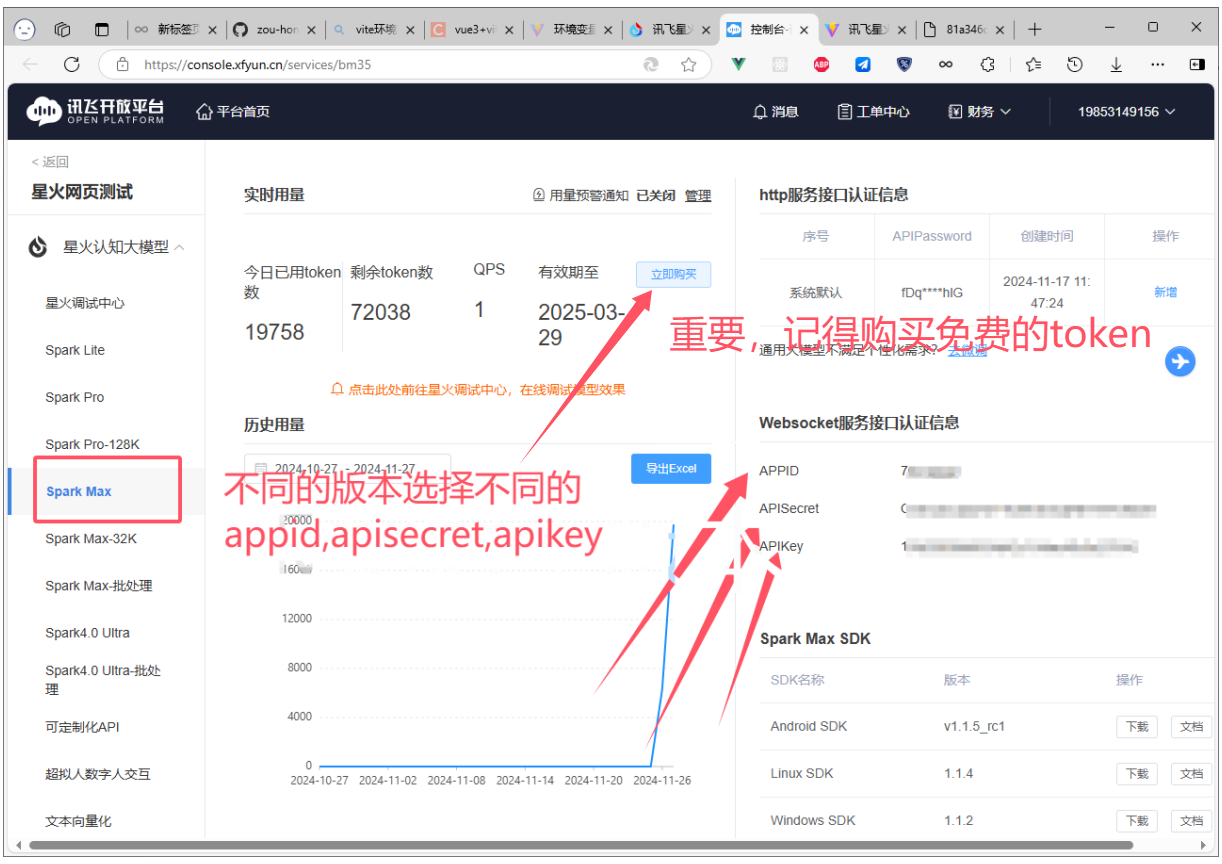The height and width of the screenshot is (864, 1222).
Task: Open 文档 for Windows SDK
Action: click(x=1191, y=820)
